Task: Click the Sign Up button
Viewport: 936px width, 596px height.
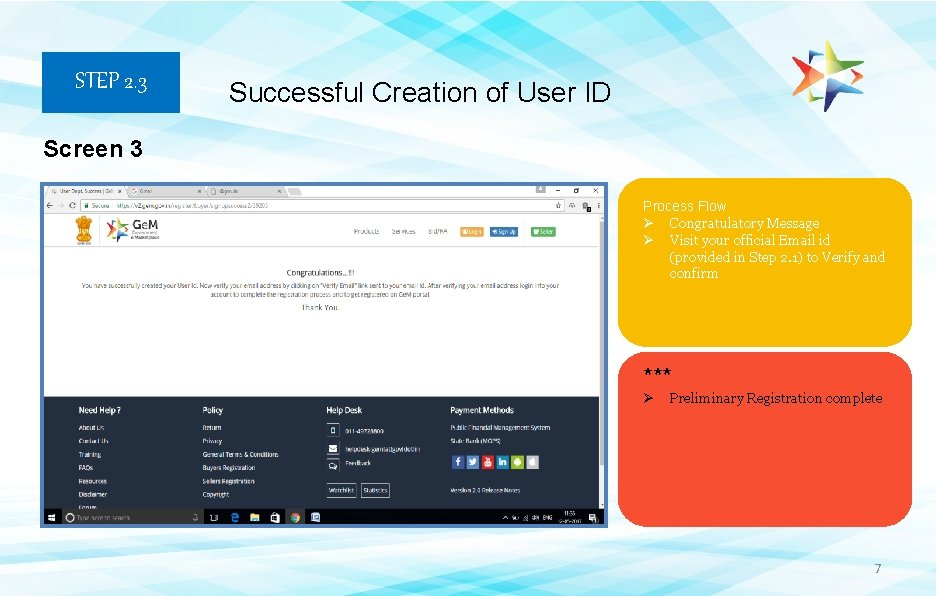Action: (506, 232)
